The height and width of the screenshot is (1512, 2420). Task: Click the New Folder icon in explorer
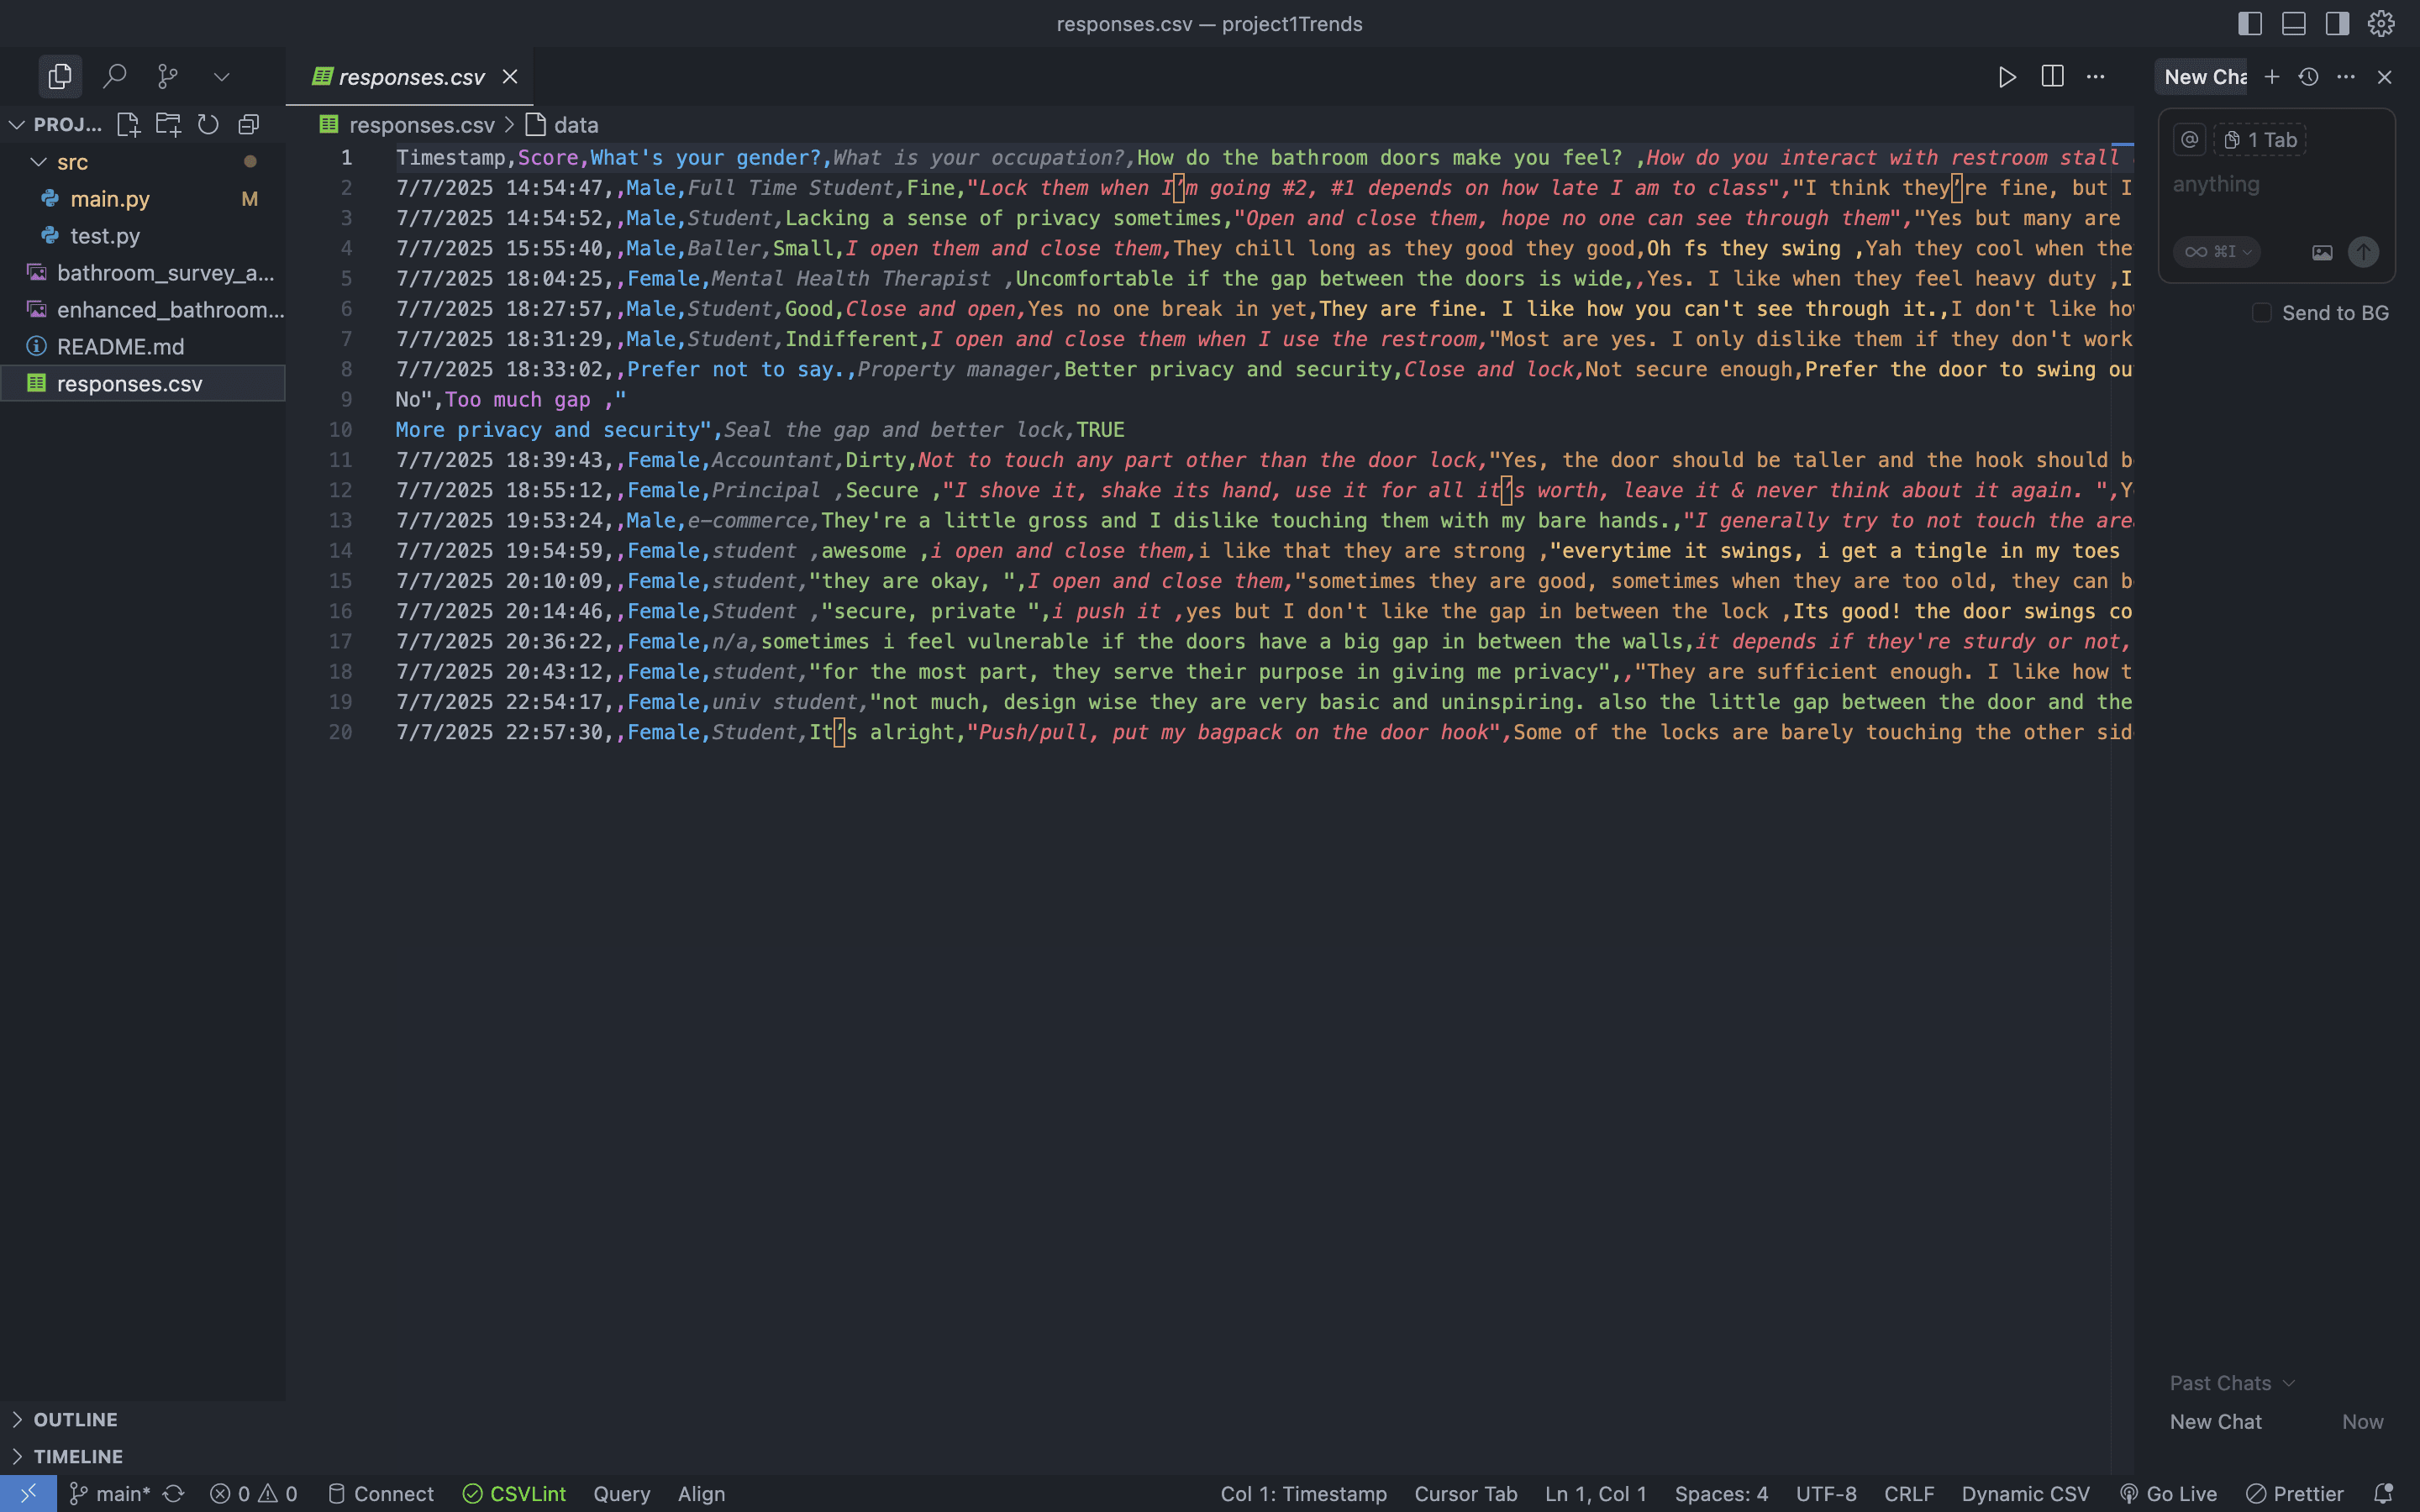coord(168,124)
